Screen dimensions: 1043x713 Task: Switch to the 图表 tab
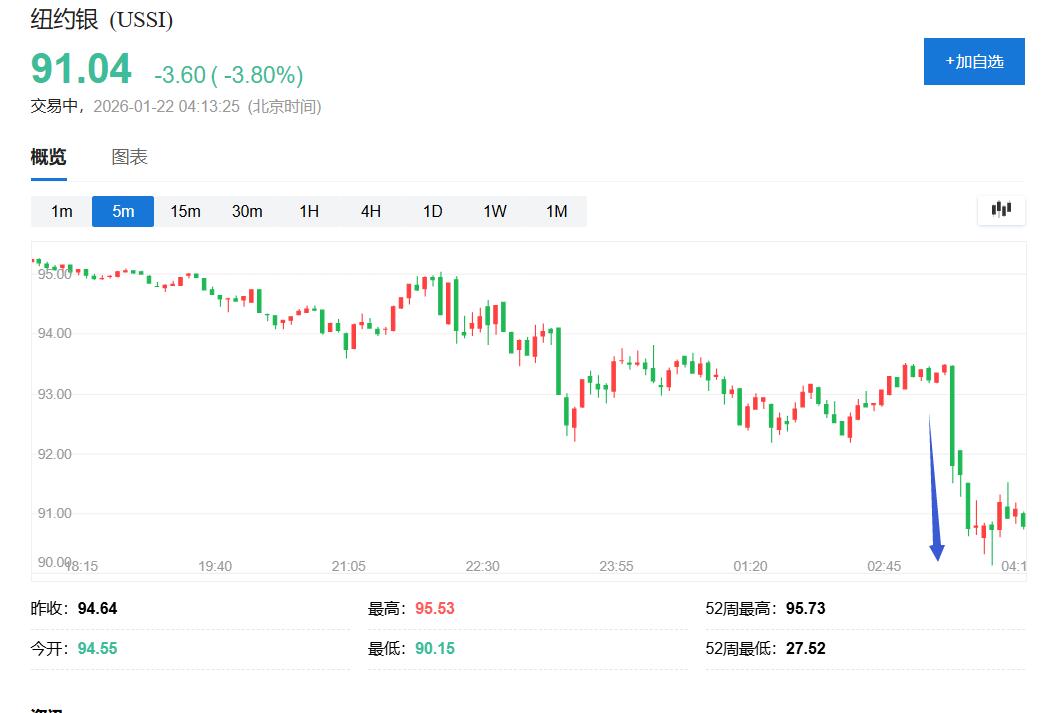(129, 157)
